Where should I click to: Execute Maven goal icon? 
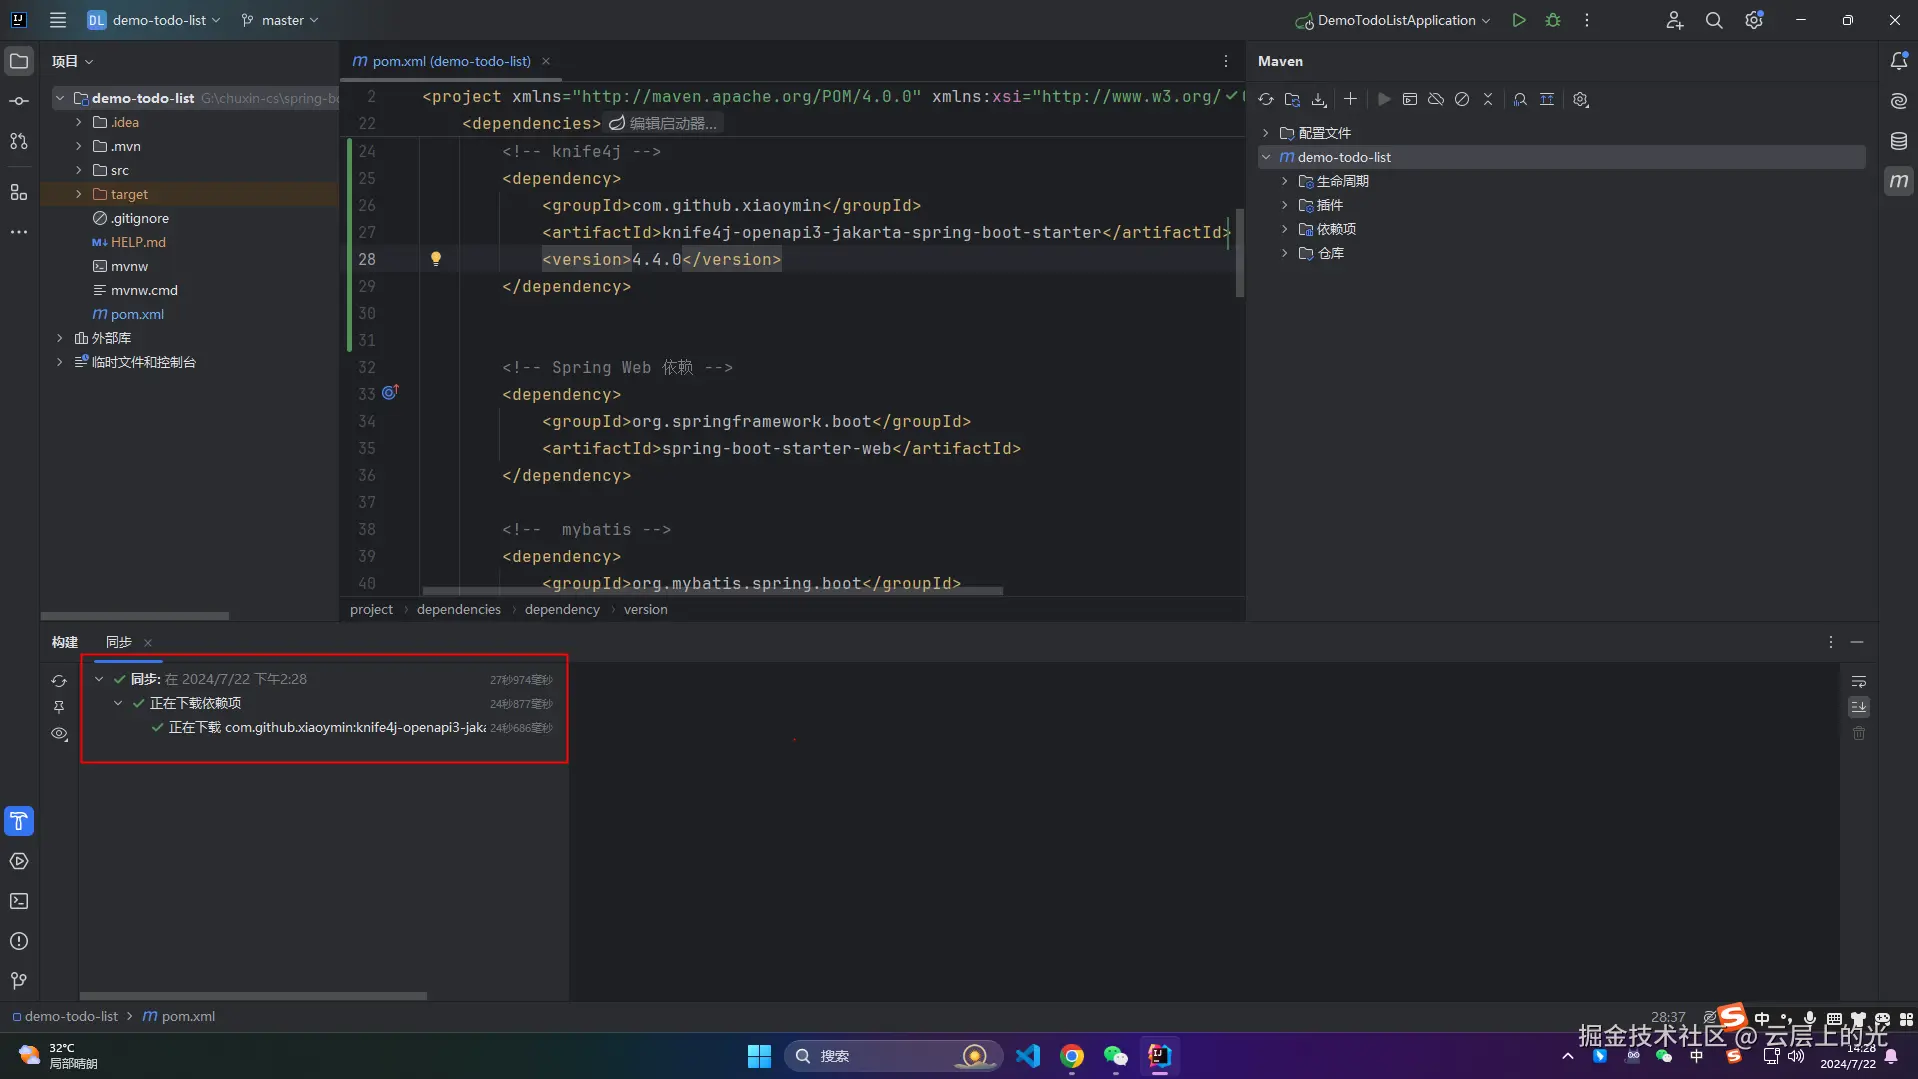pyautogui.click(x=1410, y=99)
